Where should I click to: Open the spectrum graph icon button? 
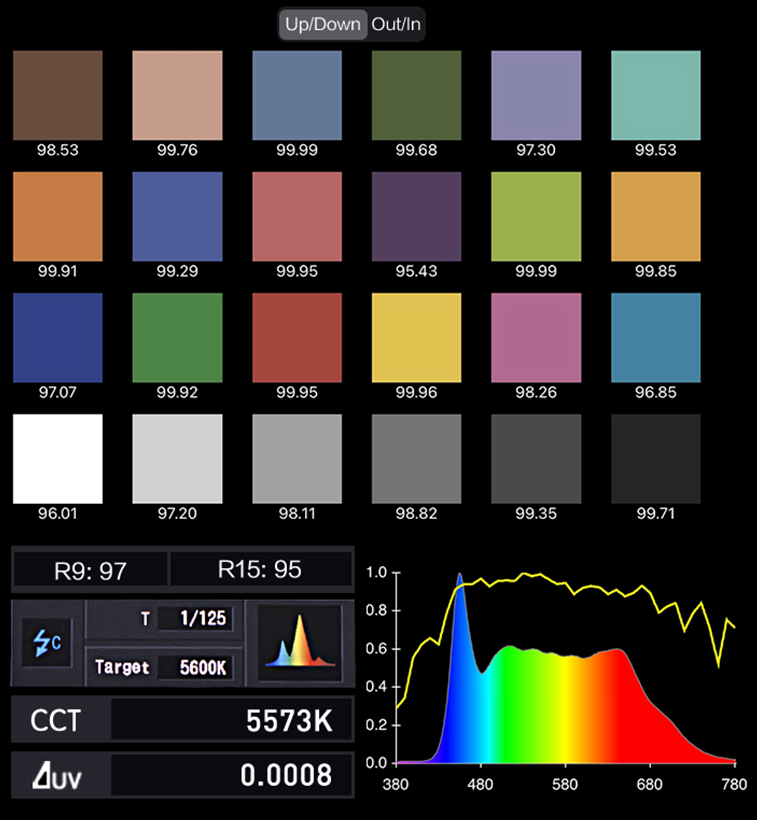coord(299,642)
